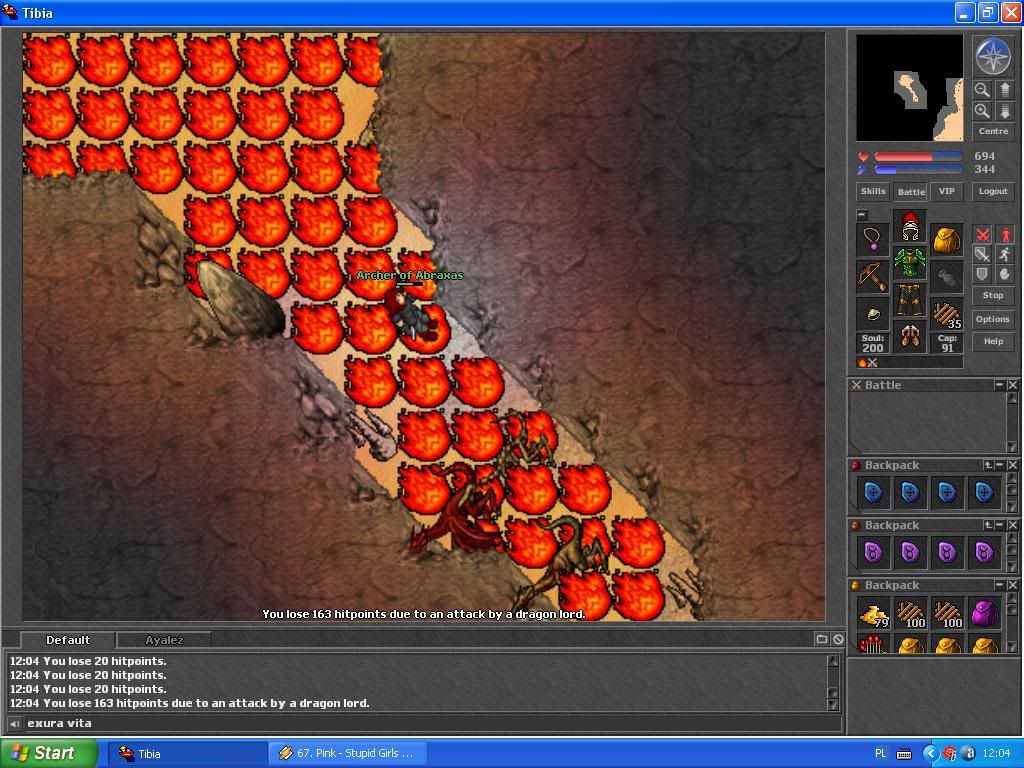Select stand while fighting mode
The width and height of the screenshot is (1024, 768).
point(1005,234)
